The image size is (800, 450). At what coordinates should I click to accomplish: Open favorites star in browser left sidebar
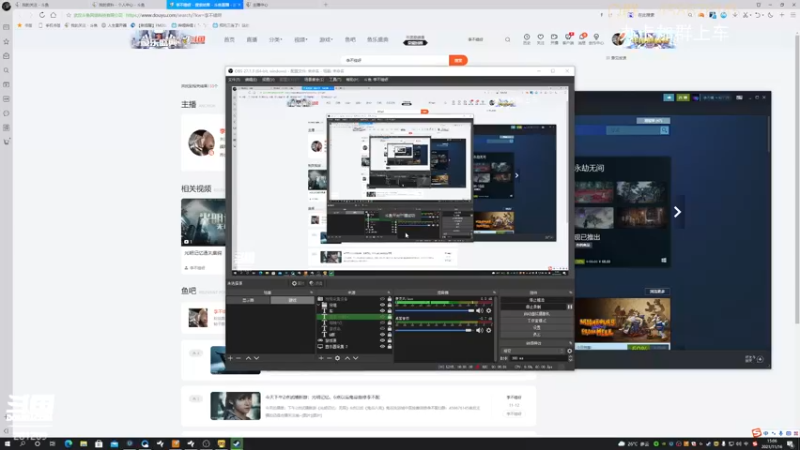6,41
